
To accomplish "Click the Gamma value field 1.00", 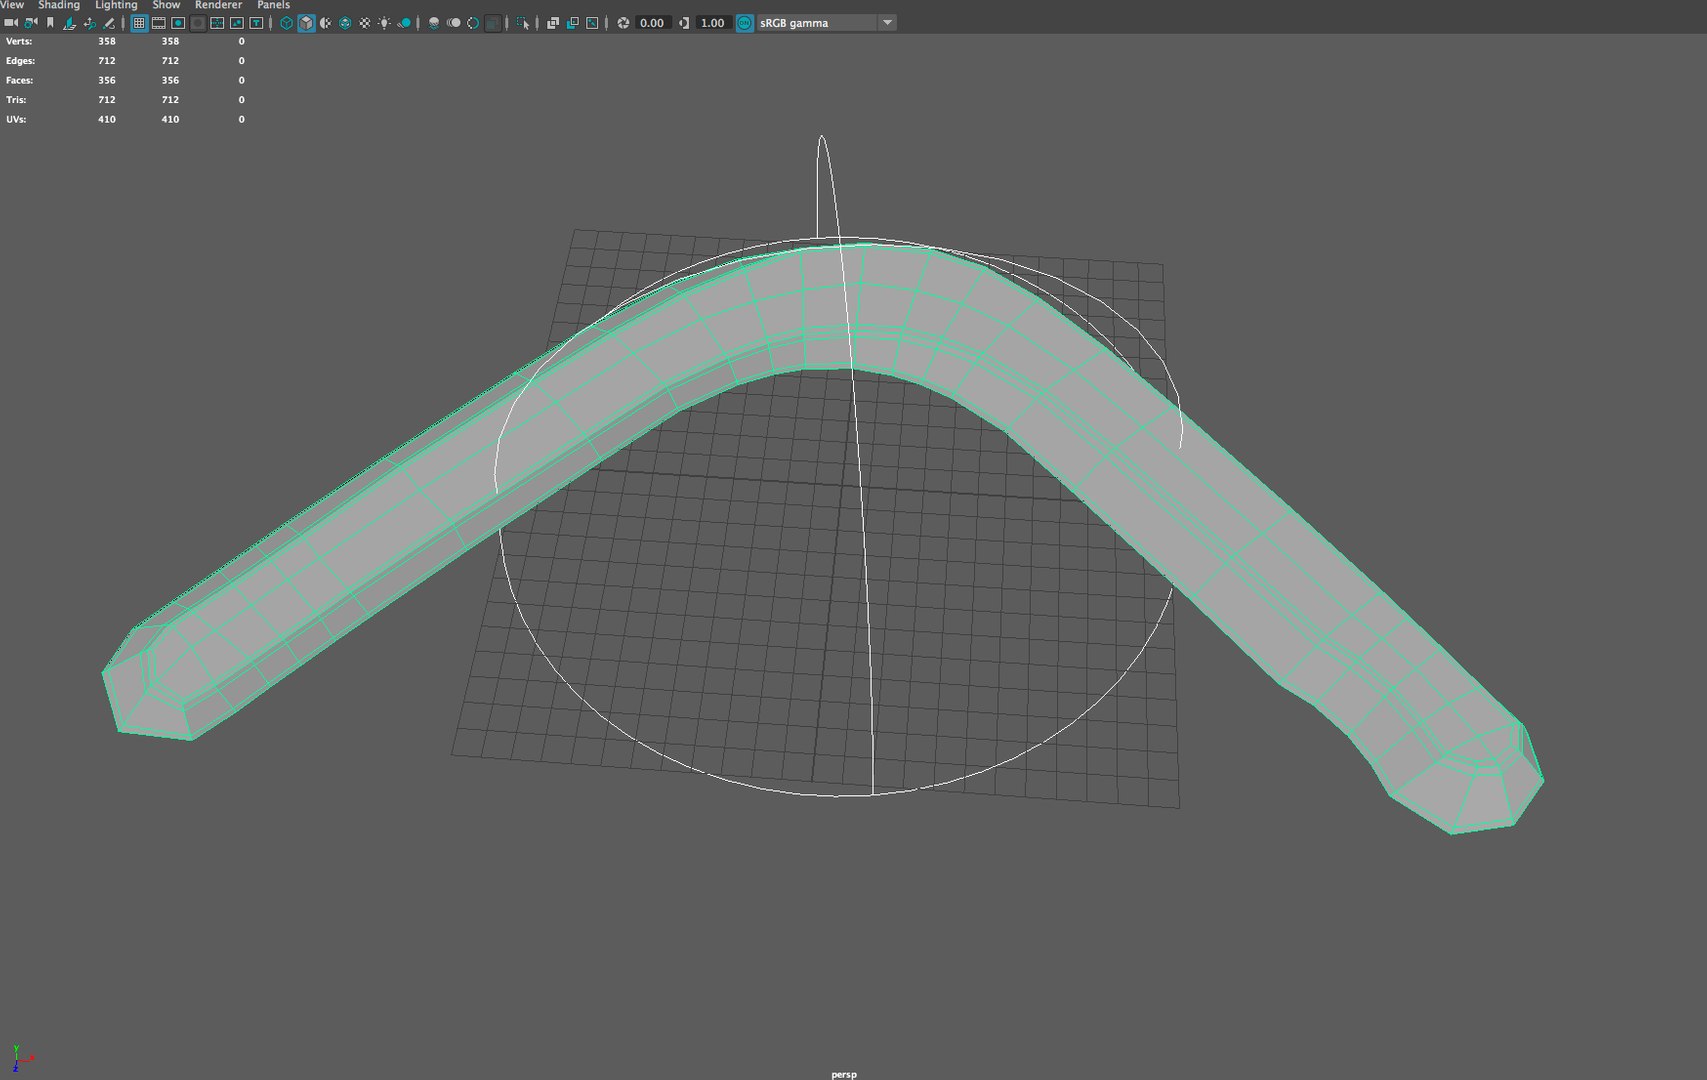I will coord(712,22).
